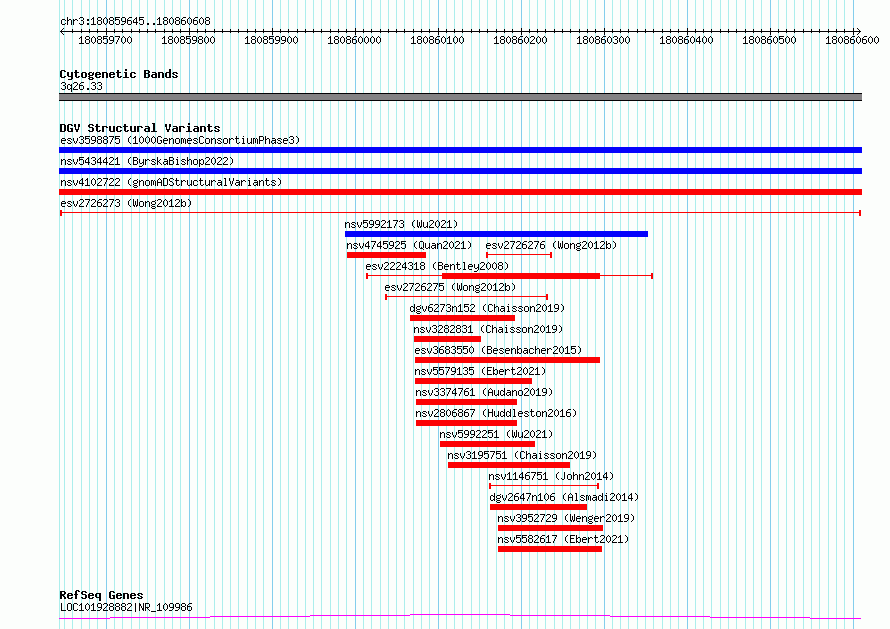Click ruler position 180860600

pyautogui.click(x=852, y=40)
